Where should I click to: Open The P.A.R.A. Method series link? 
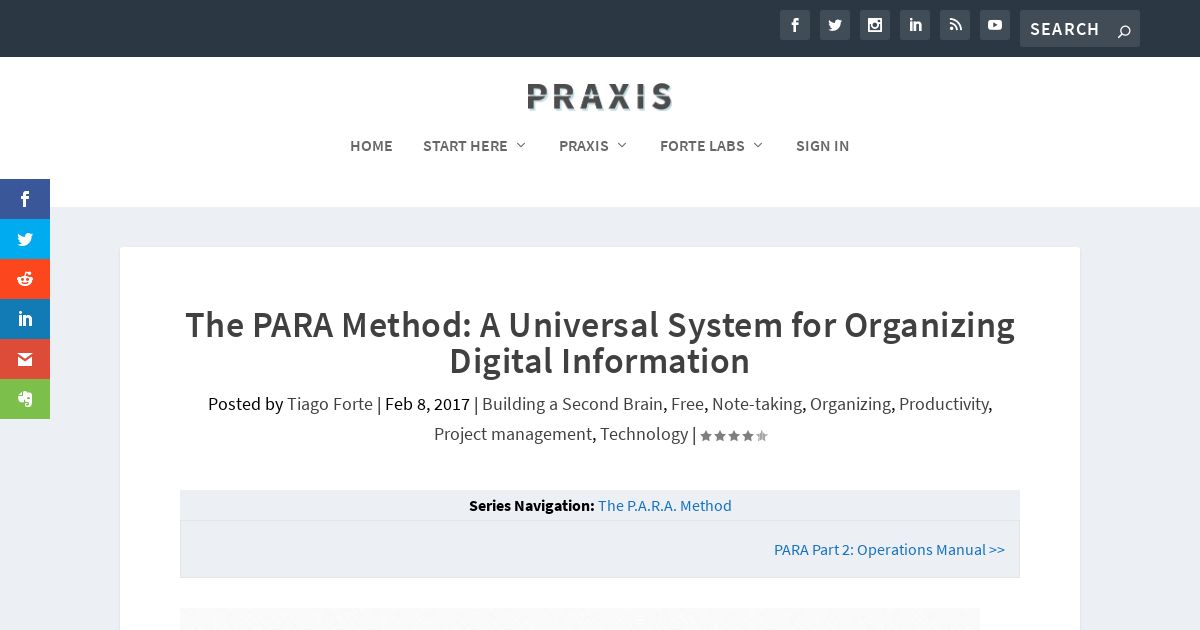click(665, 506)
